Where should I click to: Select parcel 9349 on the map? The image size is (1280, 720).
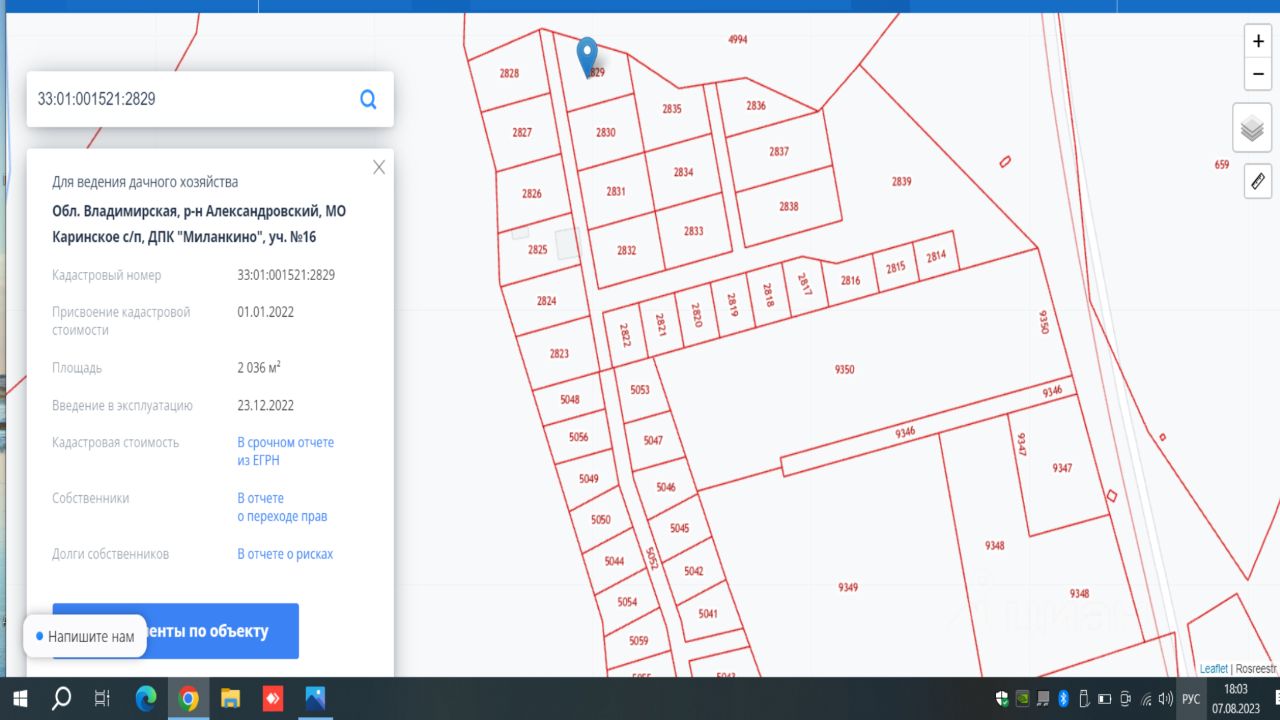tap(848, 587)
